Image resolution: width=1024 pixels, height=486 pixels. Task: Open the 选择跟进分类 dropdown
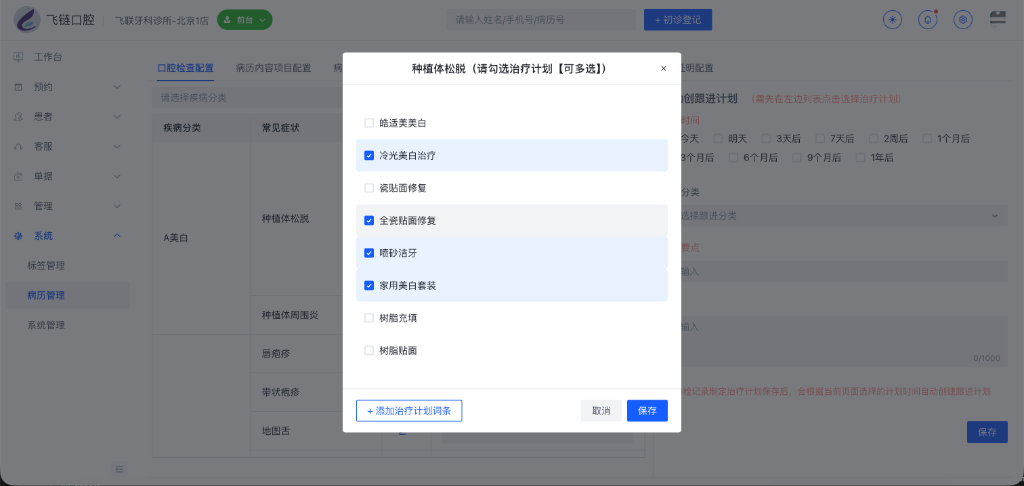point(842,216)
